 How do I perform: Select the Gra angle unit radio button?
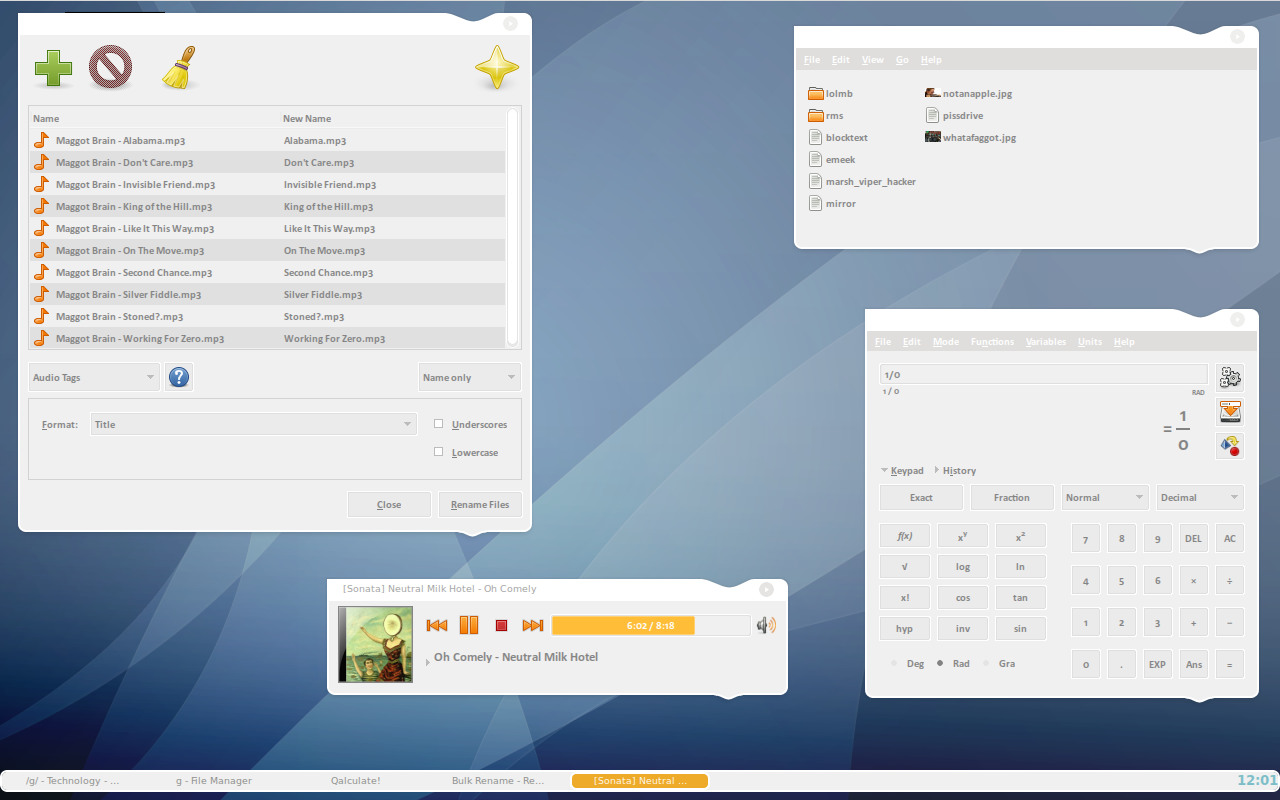coord(986,663)
